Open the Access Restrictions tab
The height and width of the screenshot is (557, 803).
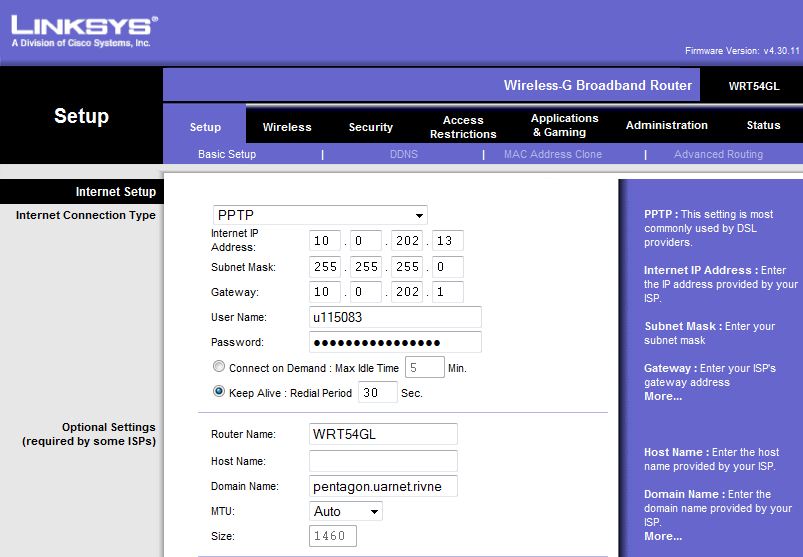(x=463, y=127)
